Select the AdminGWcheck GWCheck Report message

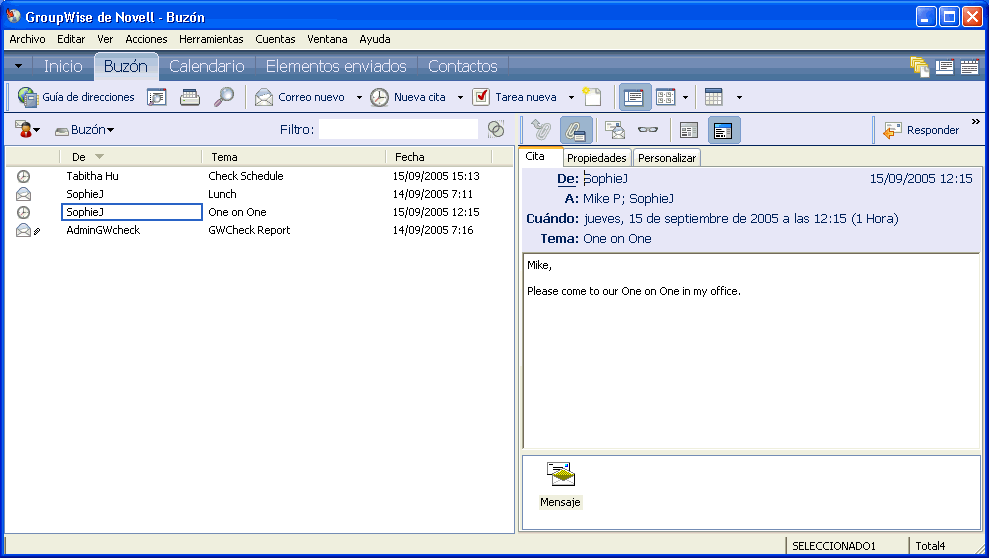point(259,230)
